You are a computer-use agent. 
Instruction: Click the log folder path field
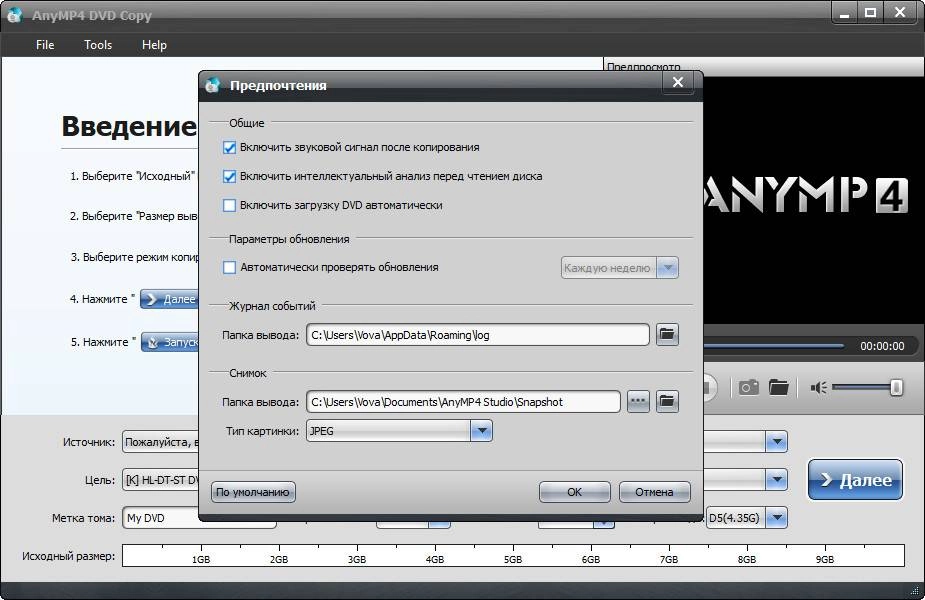[477, 335]
